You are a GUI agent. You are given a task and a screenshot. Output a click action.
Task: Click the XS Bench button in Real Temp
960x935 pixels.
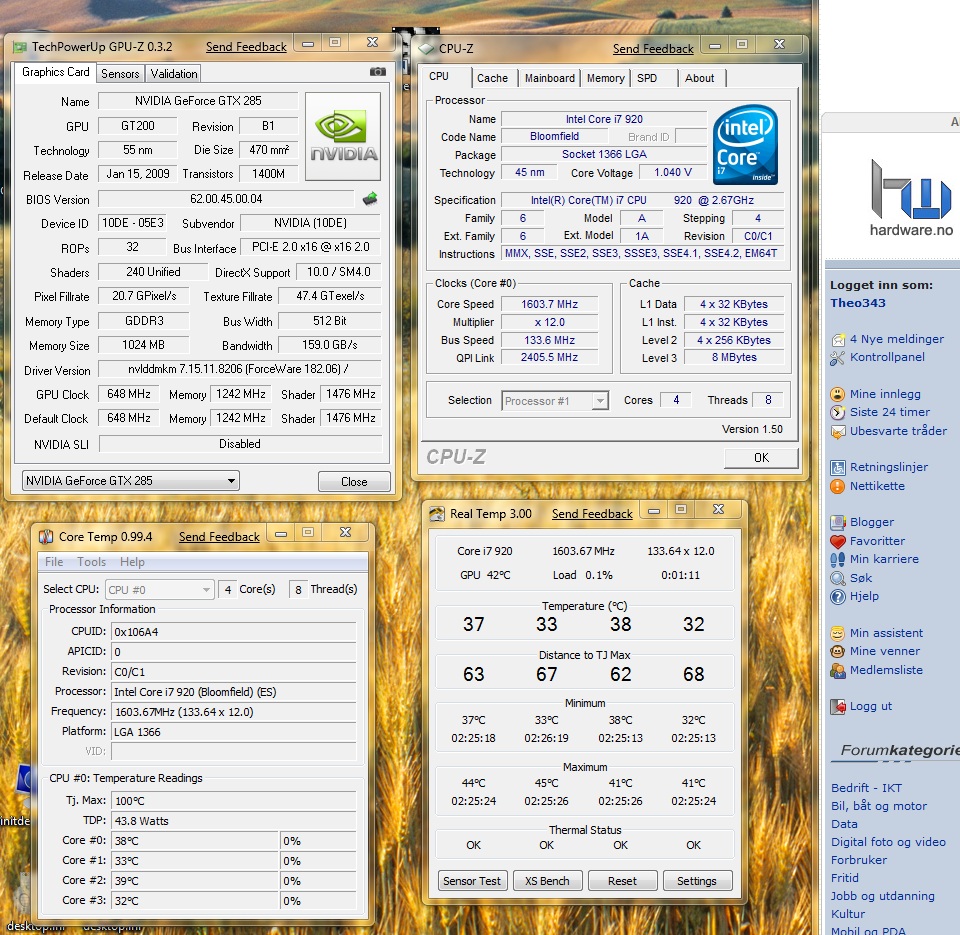(547, 881)
